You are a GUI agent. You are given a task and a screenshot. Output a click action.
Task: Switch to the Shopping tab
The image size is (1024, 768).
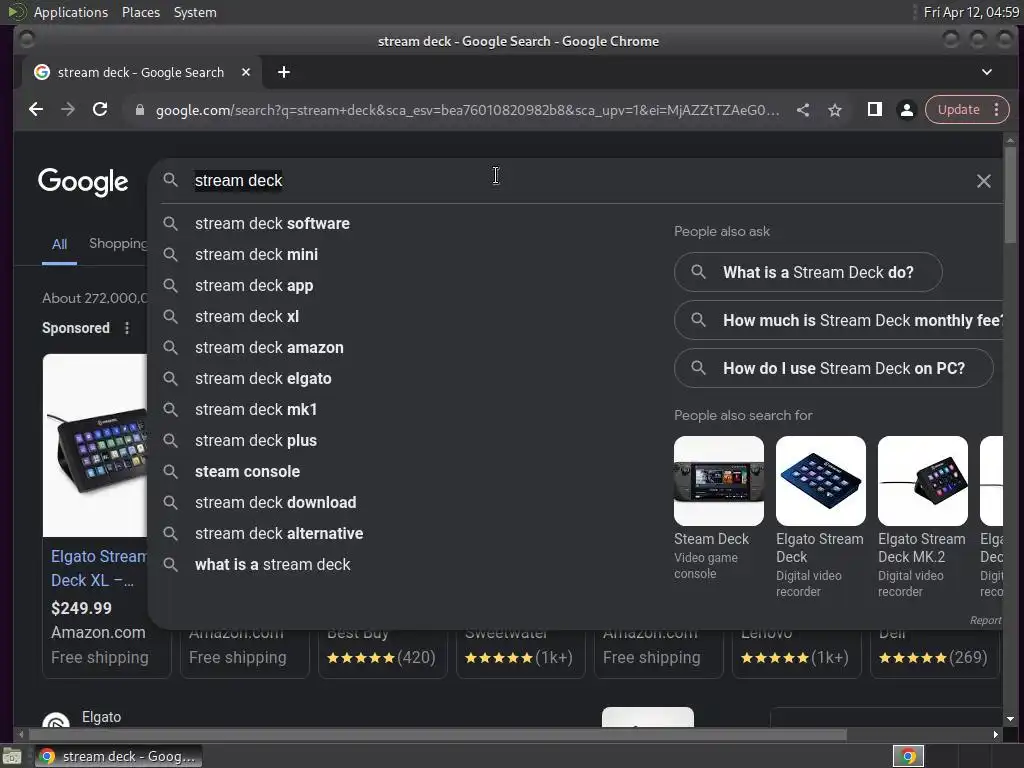click(118, 244)
